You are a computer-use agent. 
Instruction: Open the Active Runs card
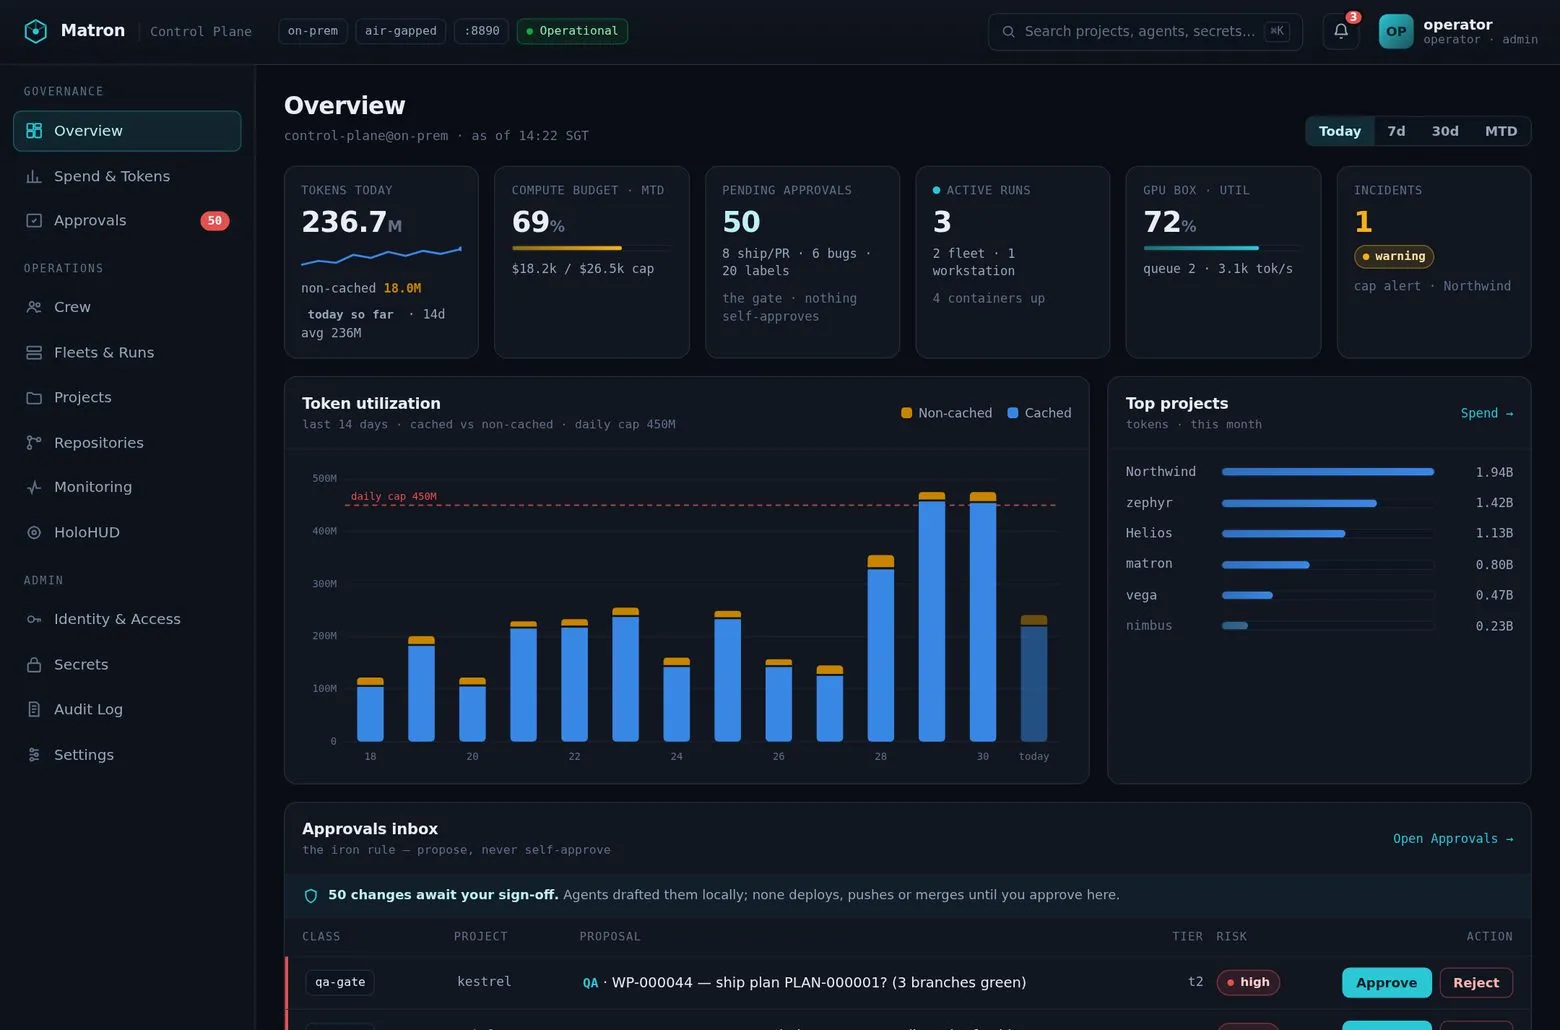pos(1012,262)
